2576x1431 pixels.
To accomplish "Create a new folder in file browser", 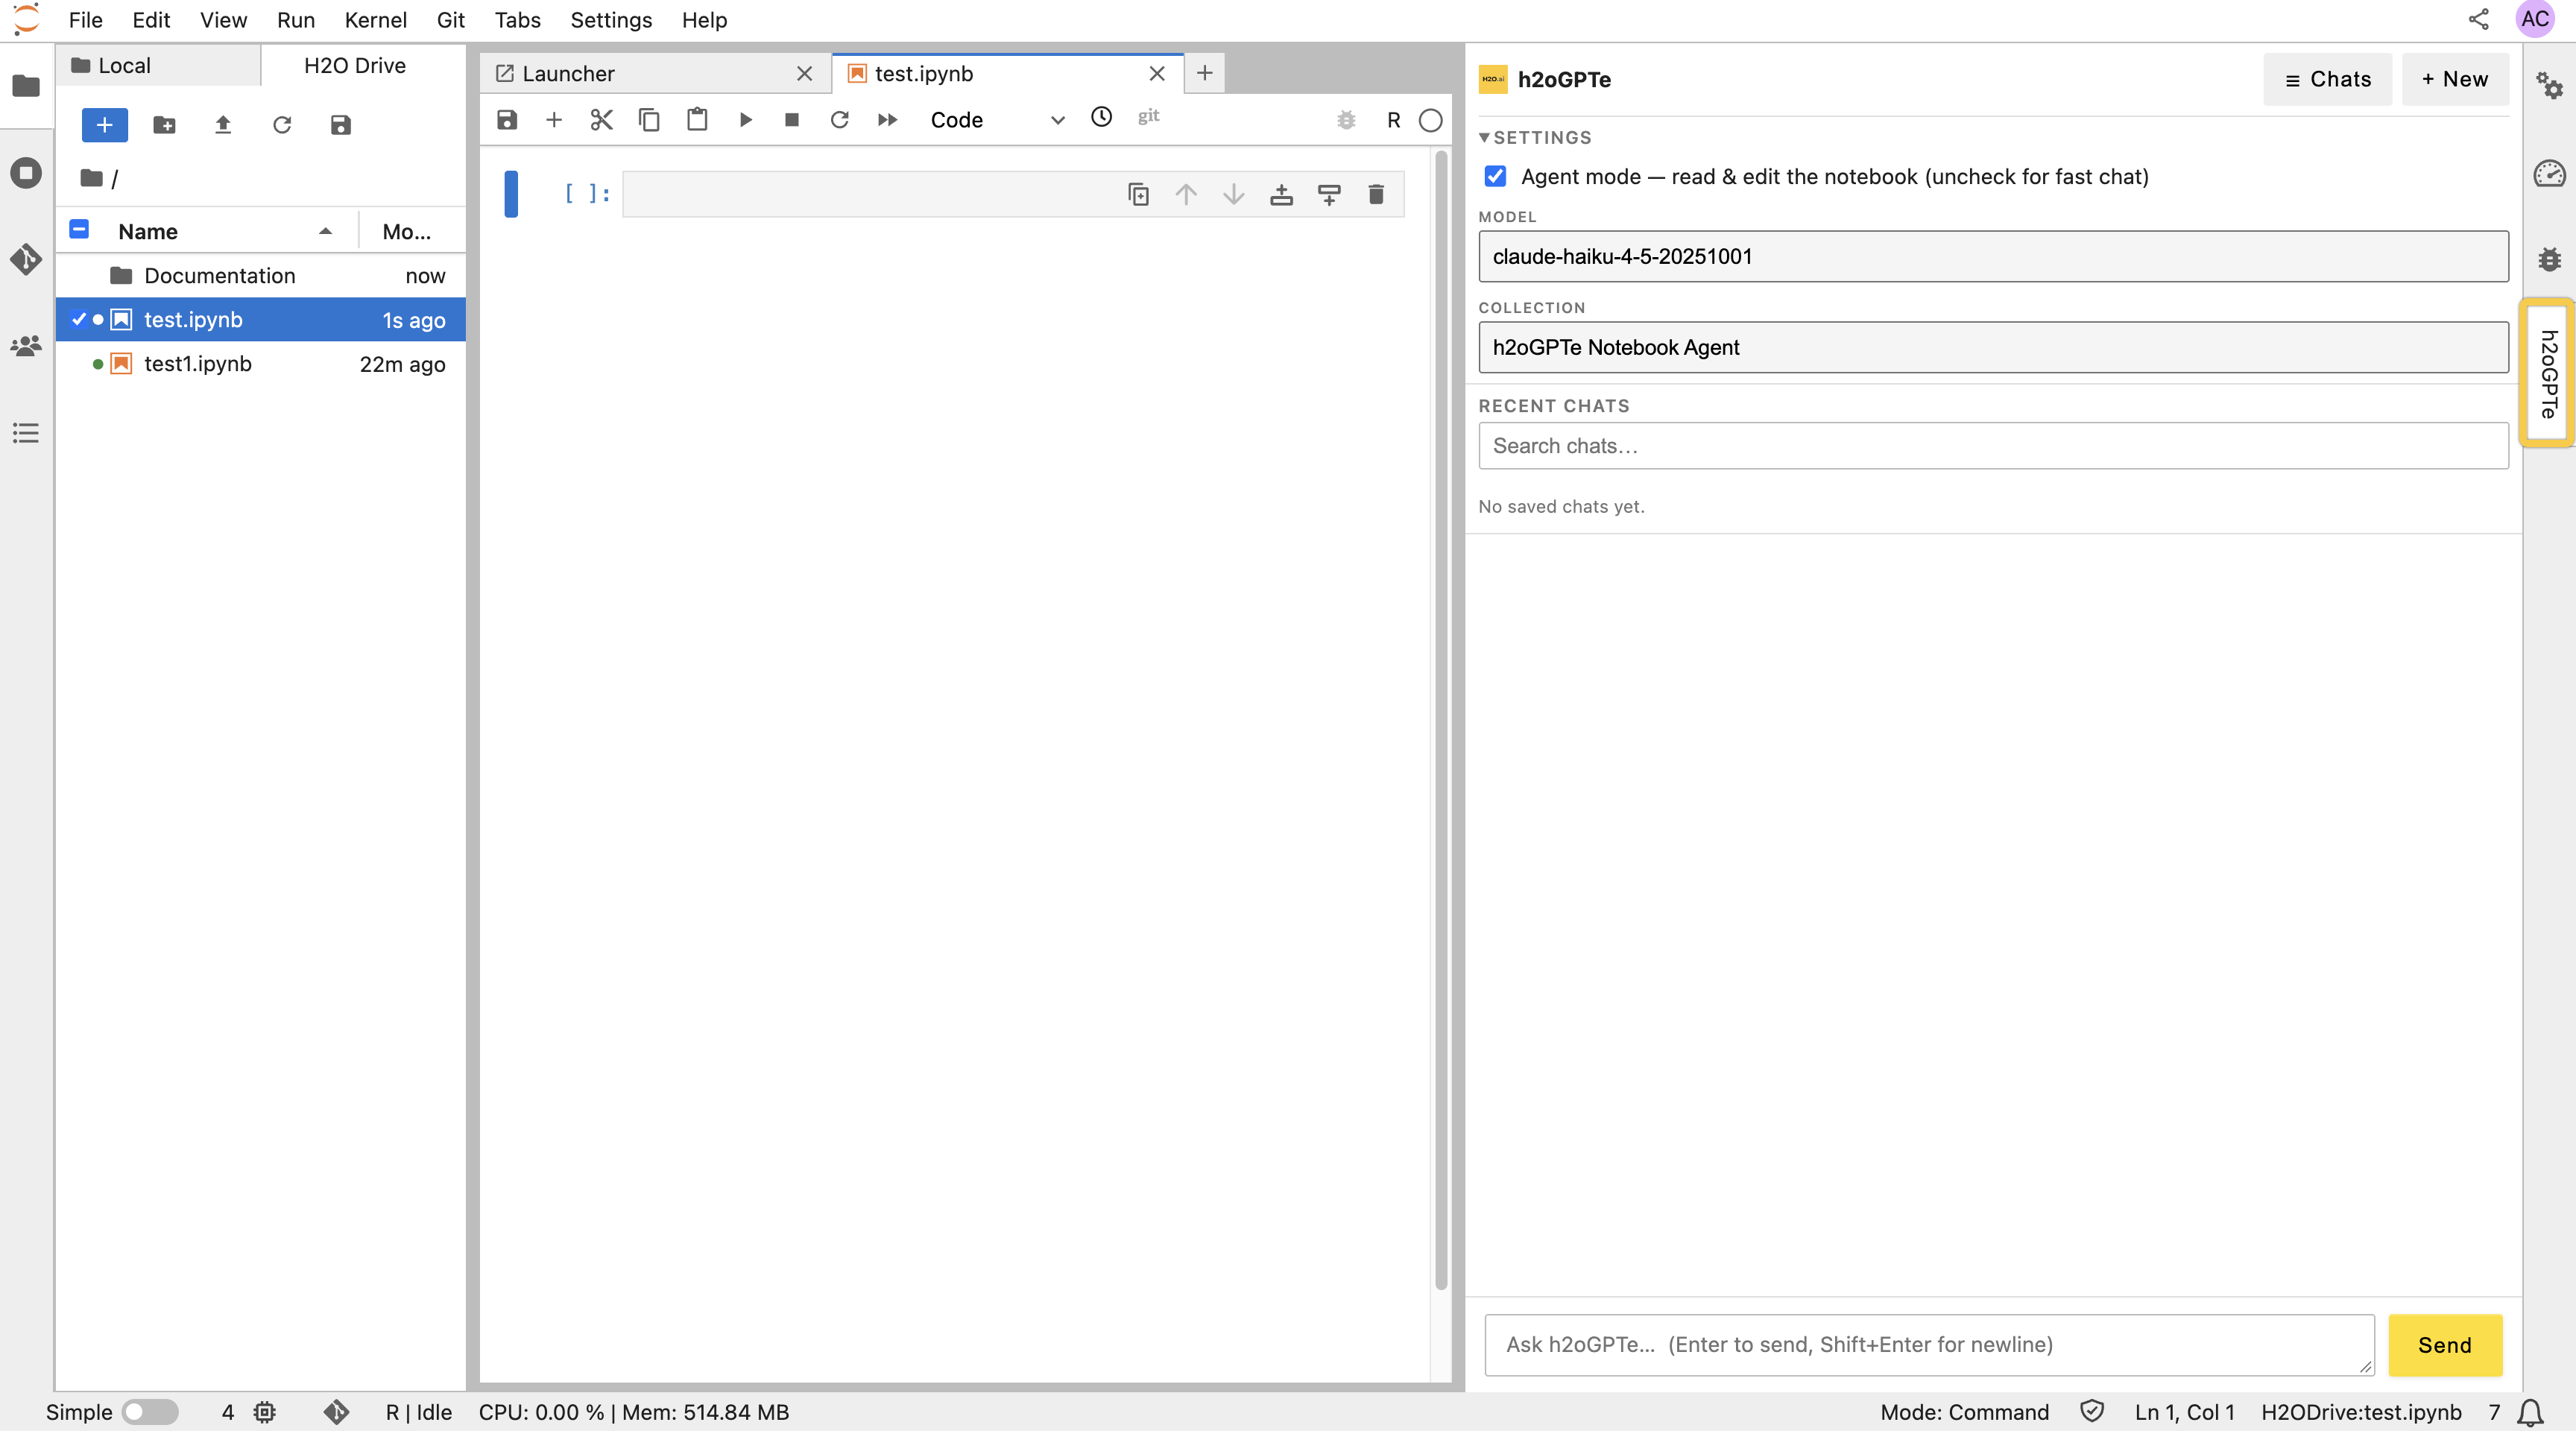I will pyautogui.click(x=164, y=125).
